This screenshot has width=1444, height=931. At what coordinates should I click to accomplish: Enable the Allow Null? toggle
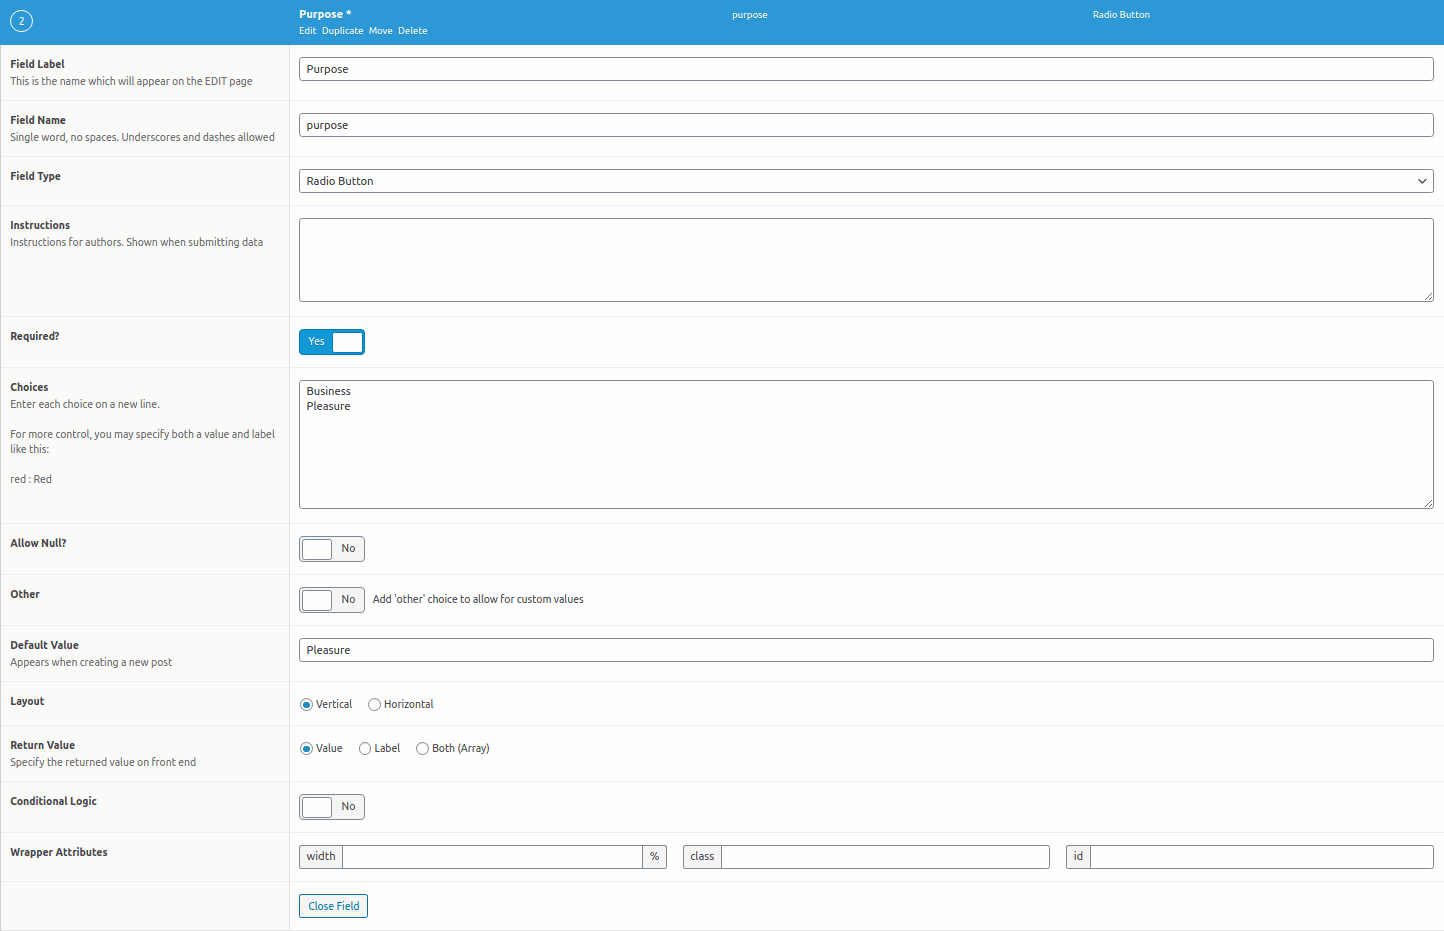tap(332, 548)
